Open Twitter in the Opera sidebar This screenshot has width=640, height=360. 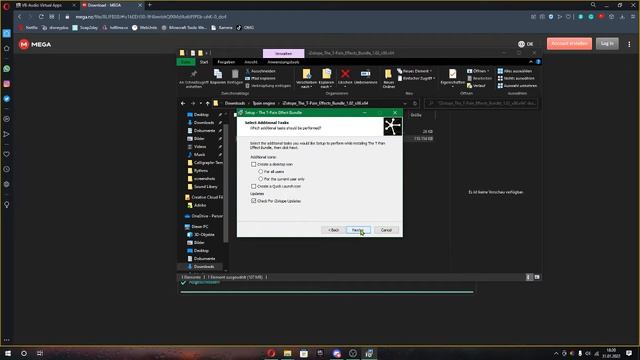7,99
